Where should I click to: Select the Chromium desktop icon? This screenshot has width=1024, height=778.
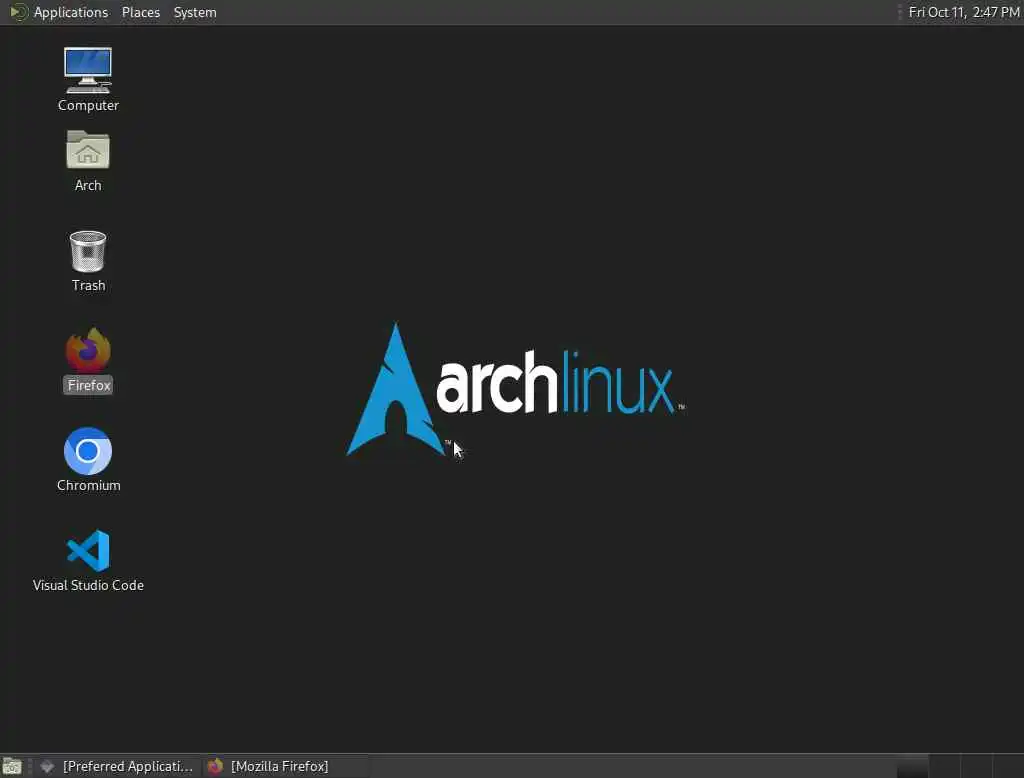click(x=88, y=451)
